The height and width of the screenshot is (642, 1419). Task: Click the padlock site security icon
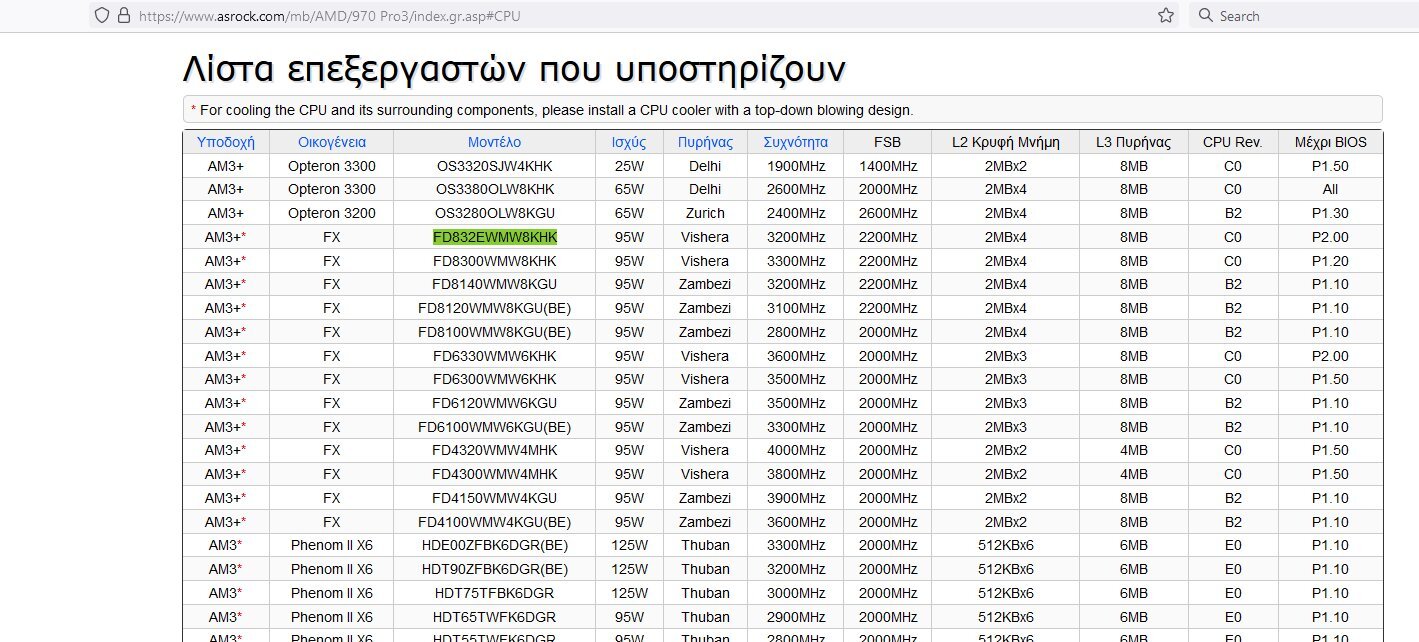(x=124, y=16)
